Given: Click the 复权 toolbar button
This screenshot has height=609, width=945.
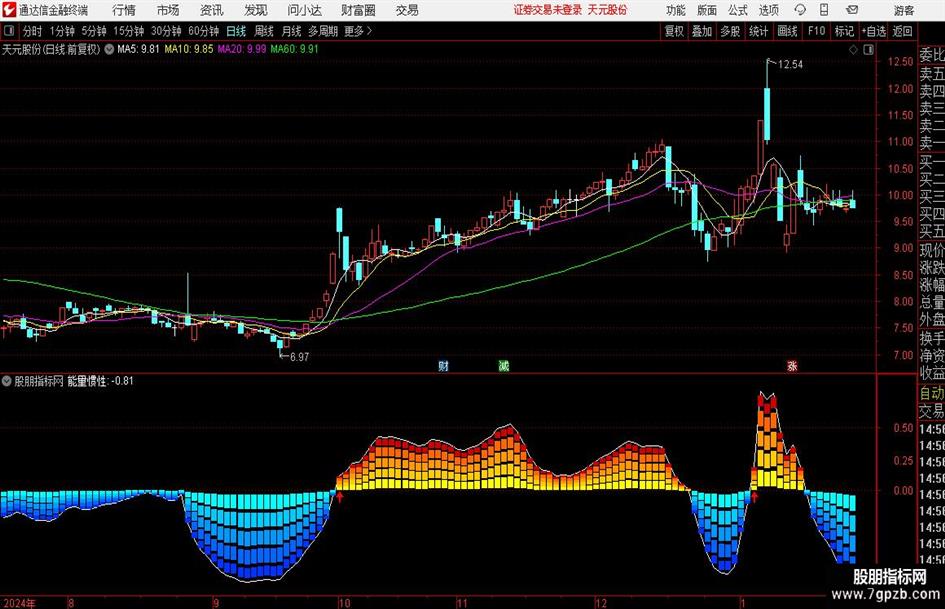Looking at the screenshot, I should pos(674,31).
